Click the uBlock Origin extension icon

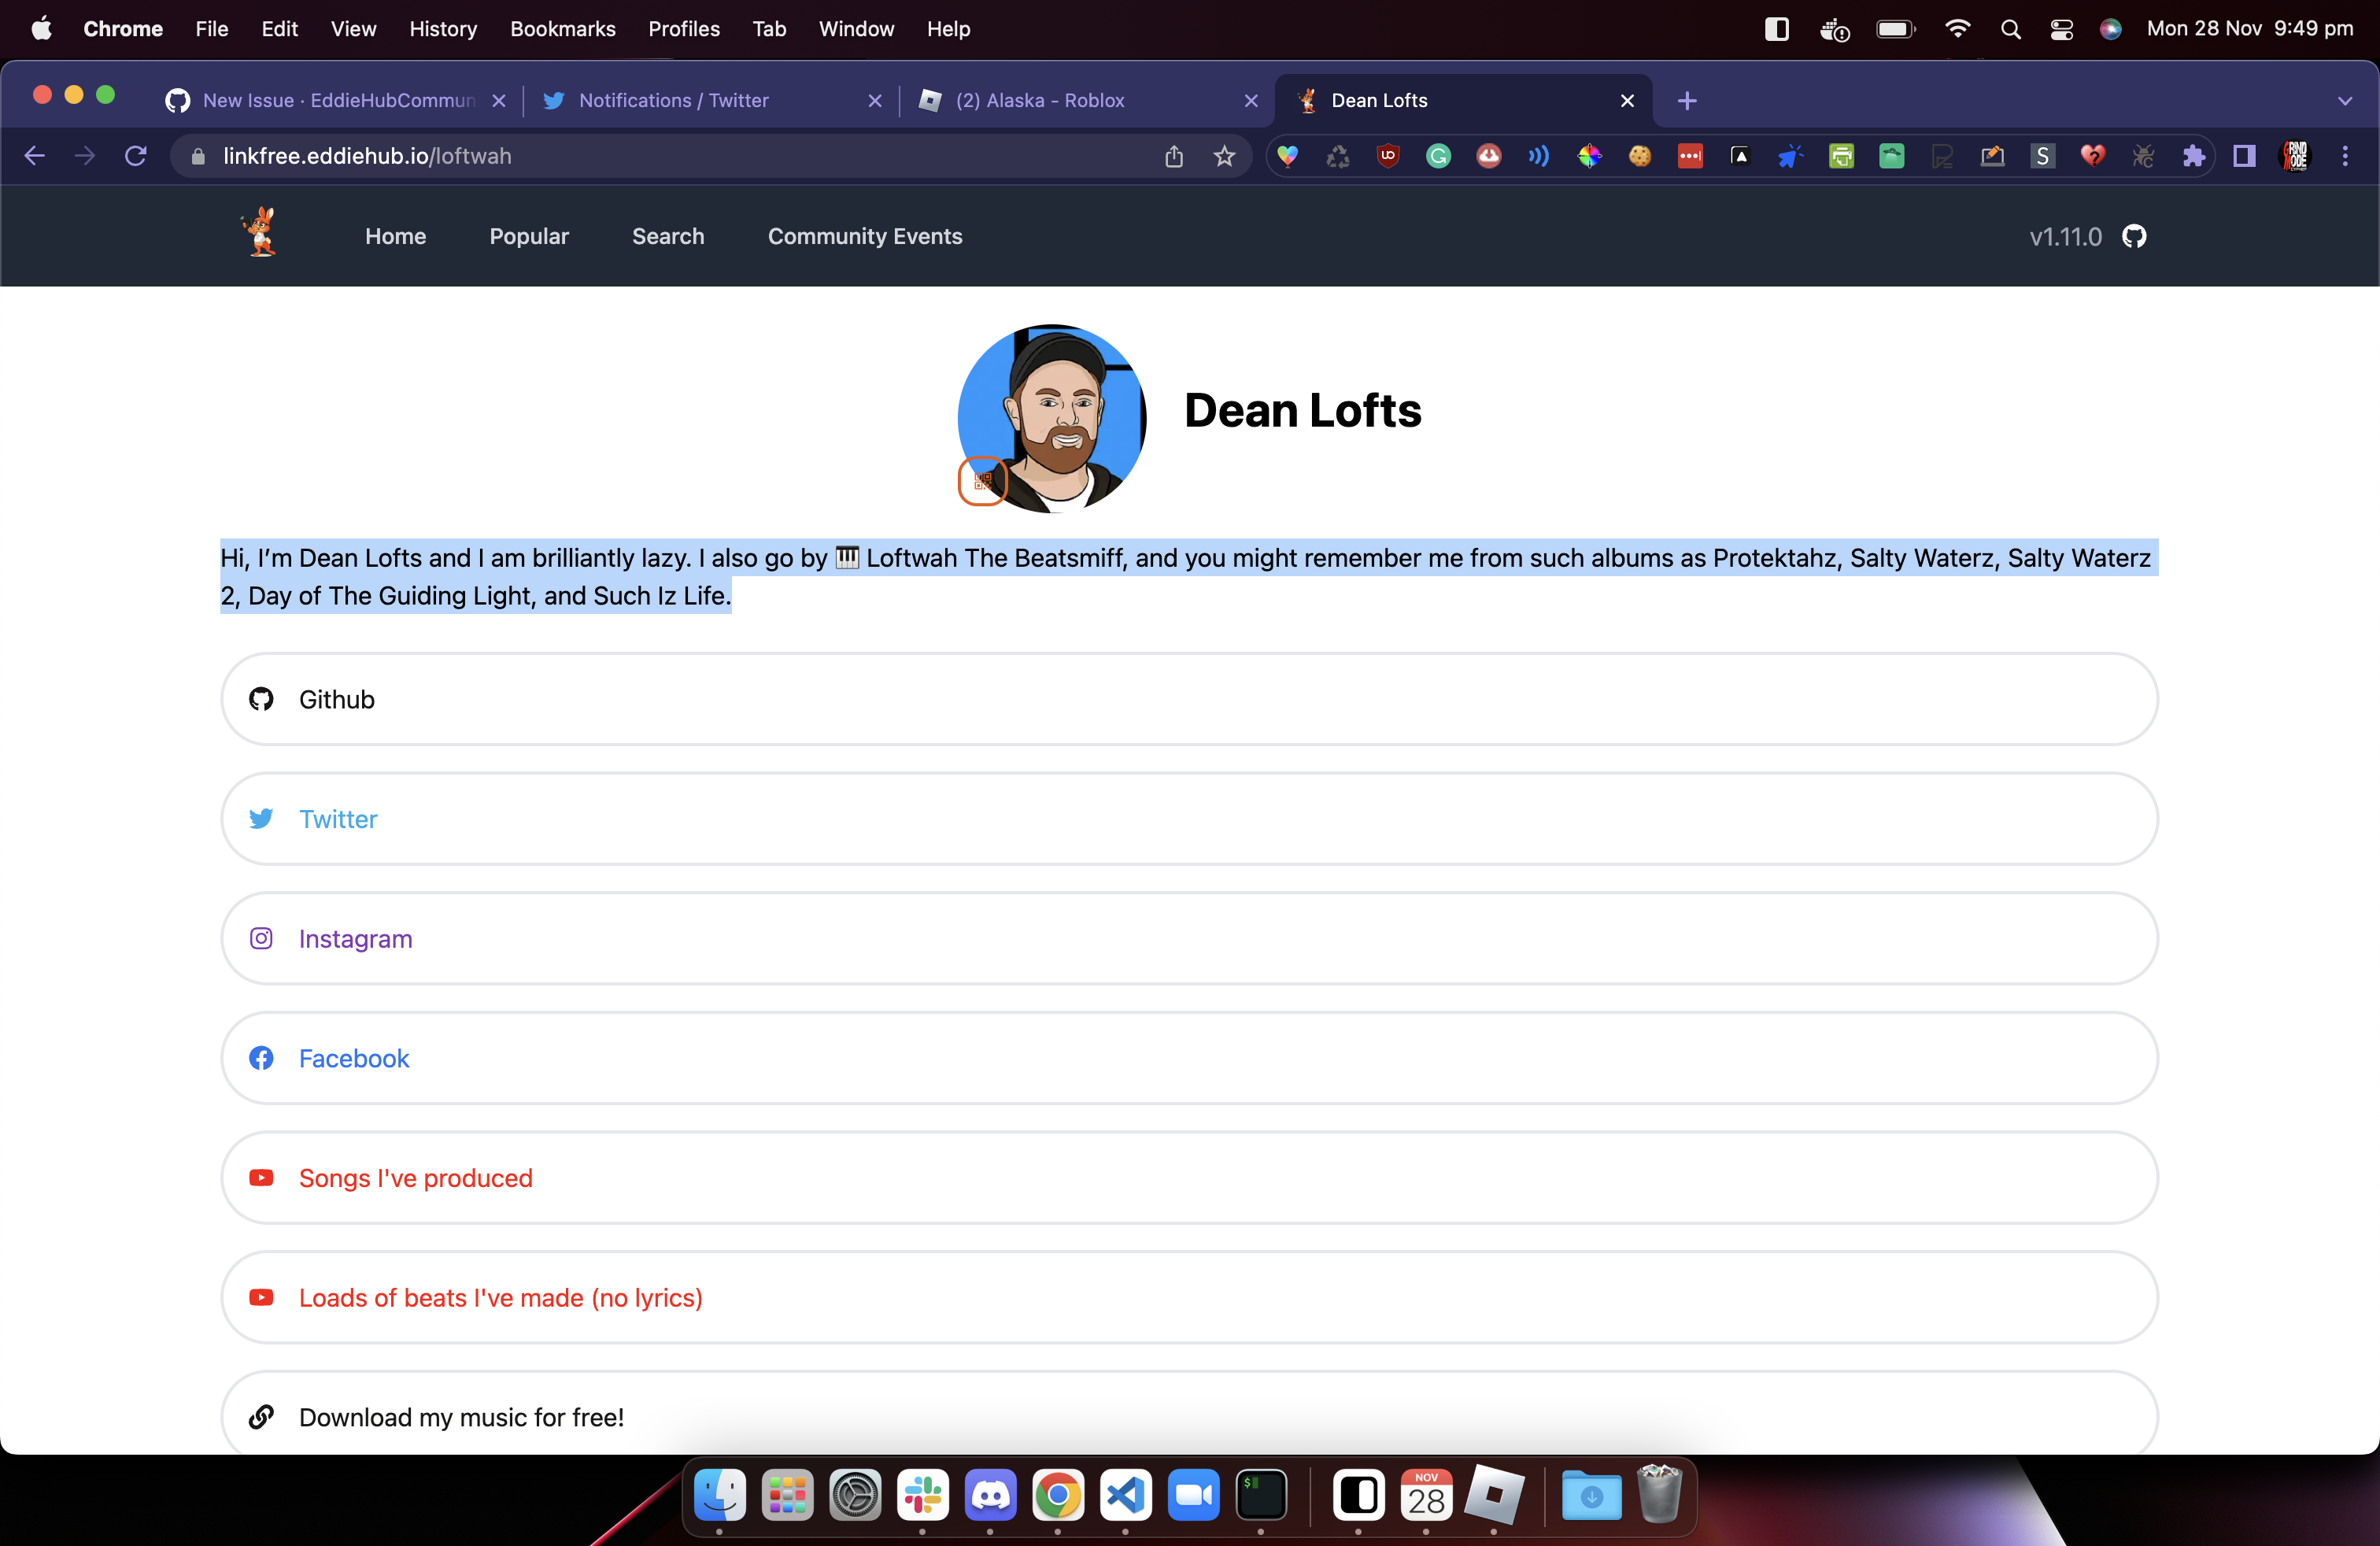point(1388,156)
